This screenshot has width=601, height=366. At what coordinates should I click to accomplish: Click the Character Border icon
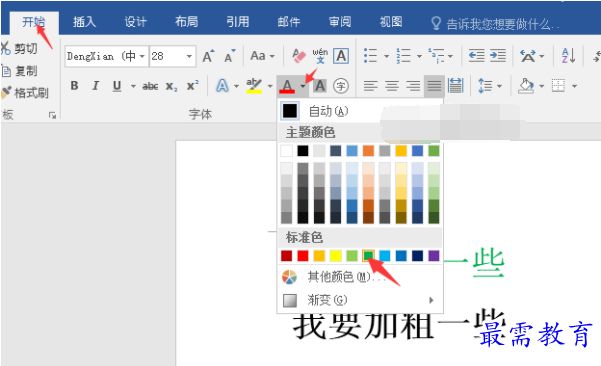pos(341,56)
